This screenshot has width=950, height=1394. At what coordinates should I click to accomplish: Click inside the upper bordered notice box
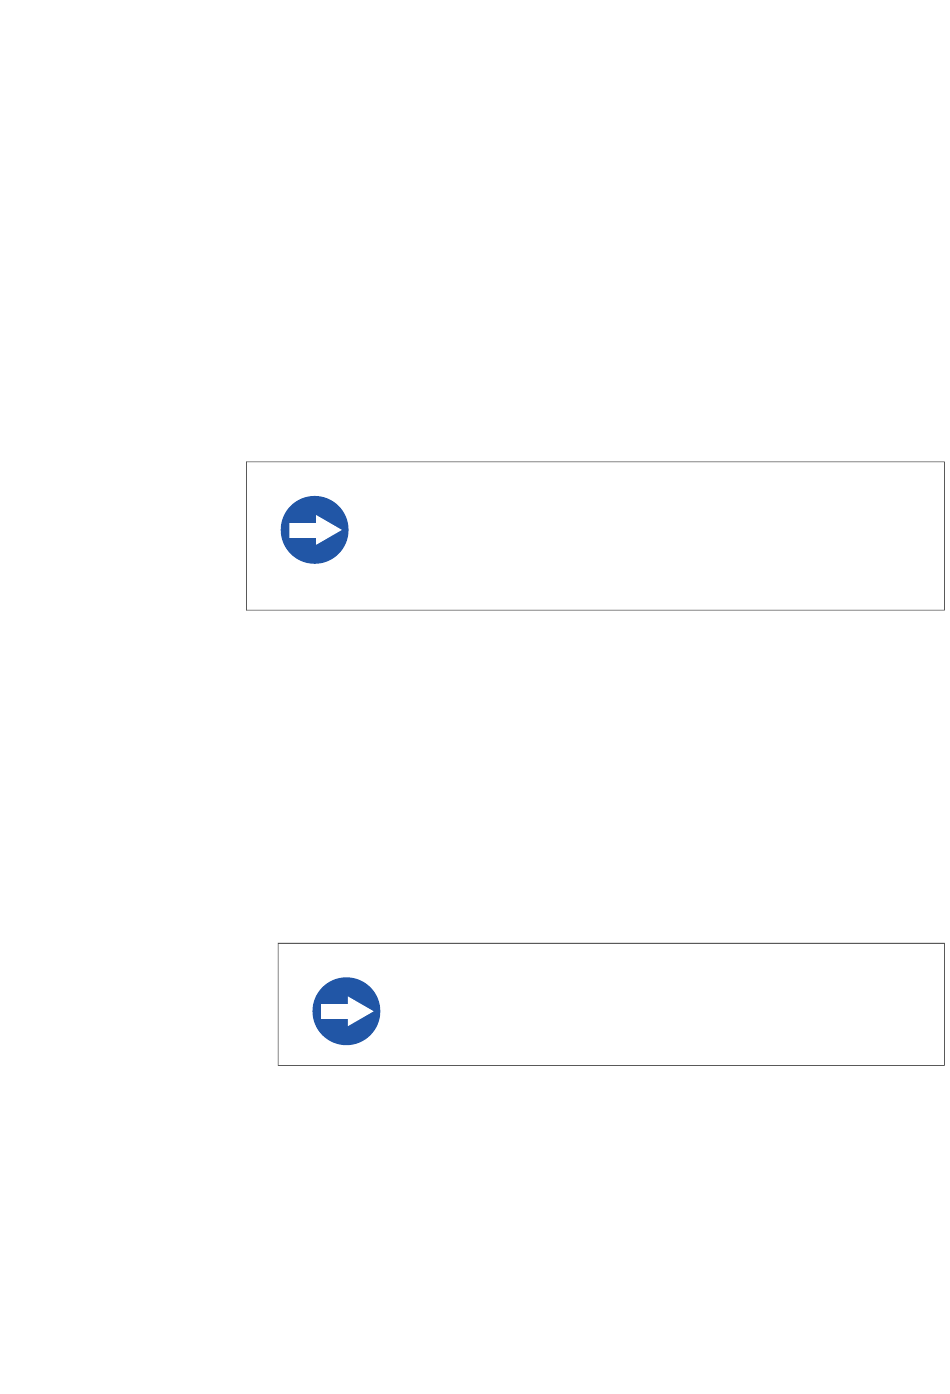595,536
